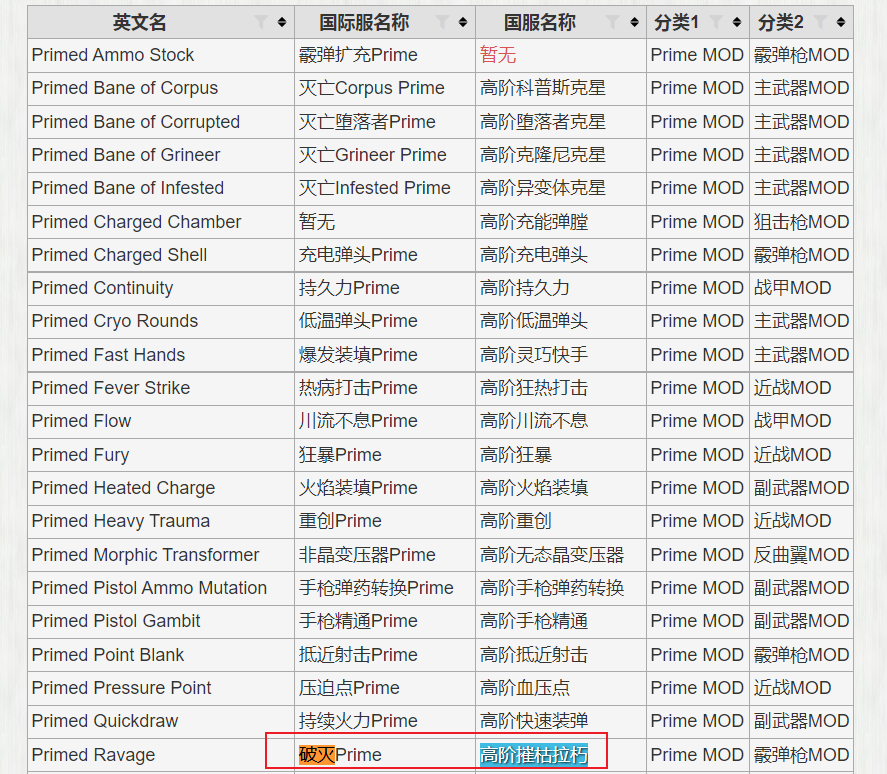Click the 分类1 header label
This screenshot has width=887, height=774.
click(x=676, y=23)
